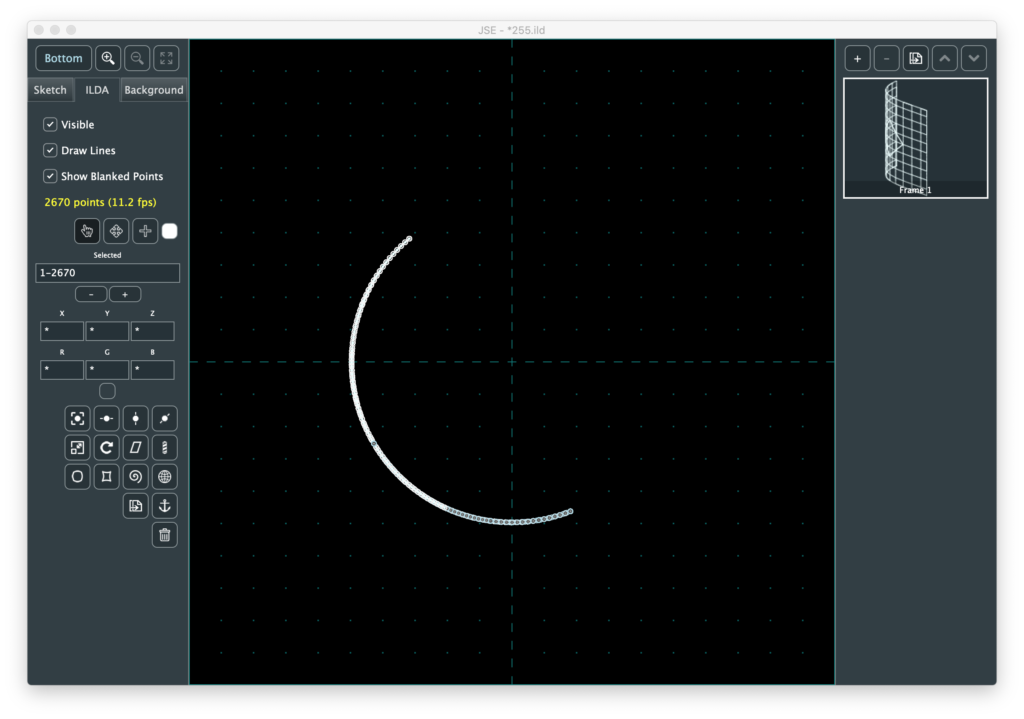Disable Show Blanked Points checkbox
This screenshot has width=1024, height=719.
(50, 176)
